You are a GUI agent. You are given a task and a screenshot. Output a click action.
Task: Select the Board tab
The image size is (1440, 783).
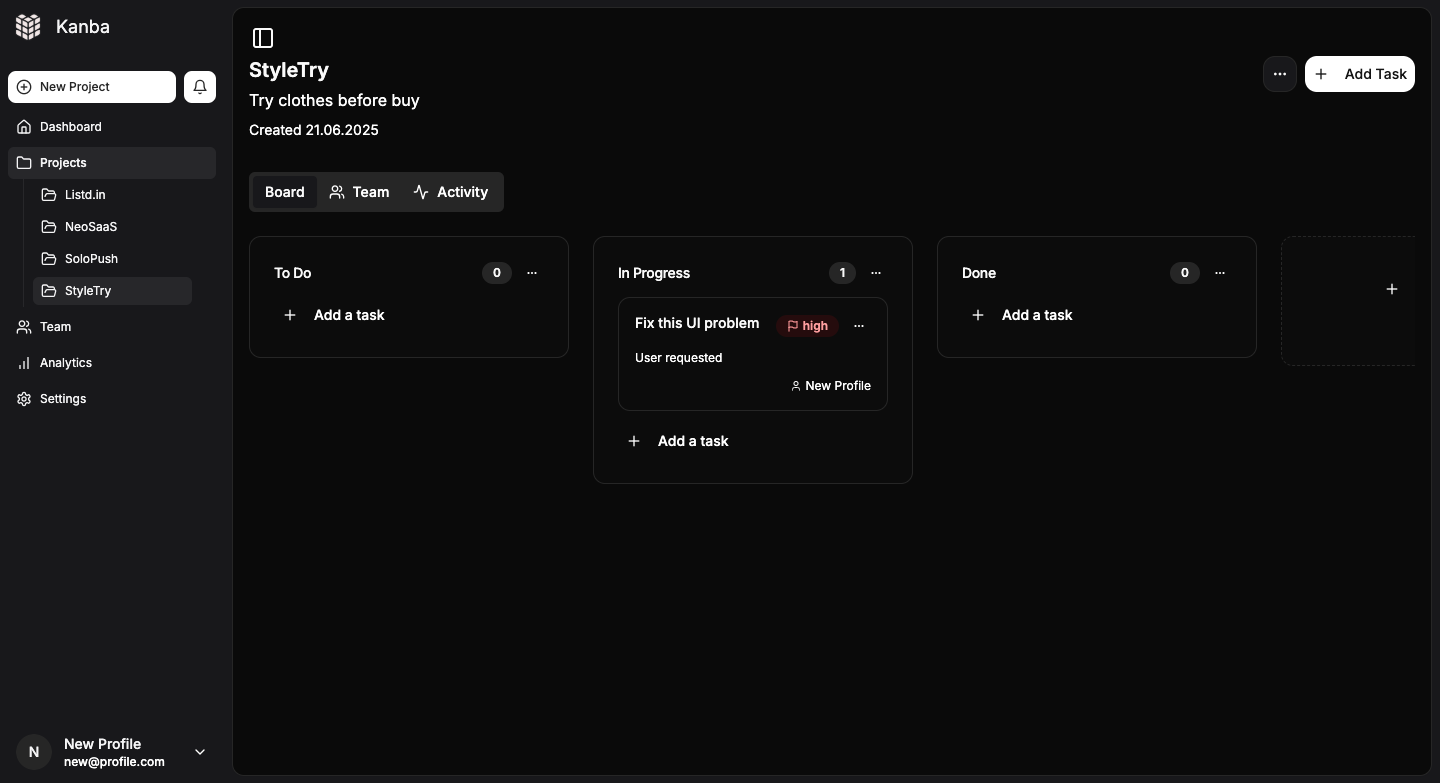pyautogui.click(x=284, y=192)
